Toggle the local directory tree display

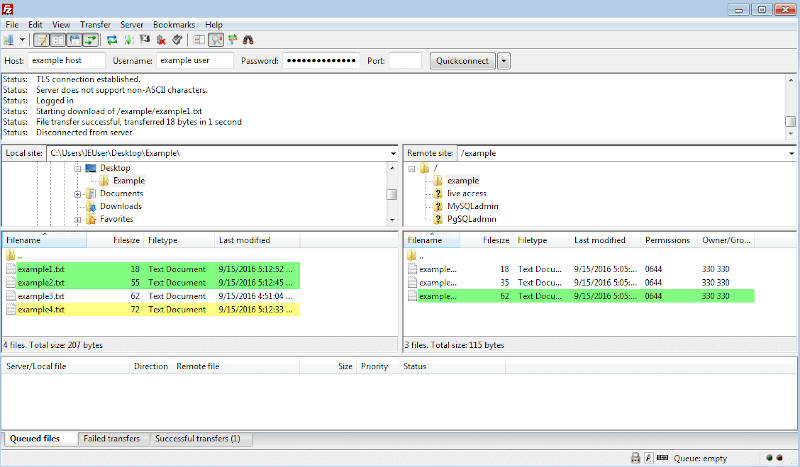coord(58,40)
